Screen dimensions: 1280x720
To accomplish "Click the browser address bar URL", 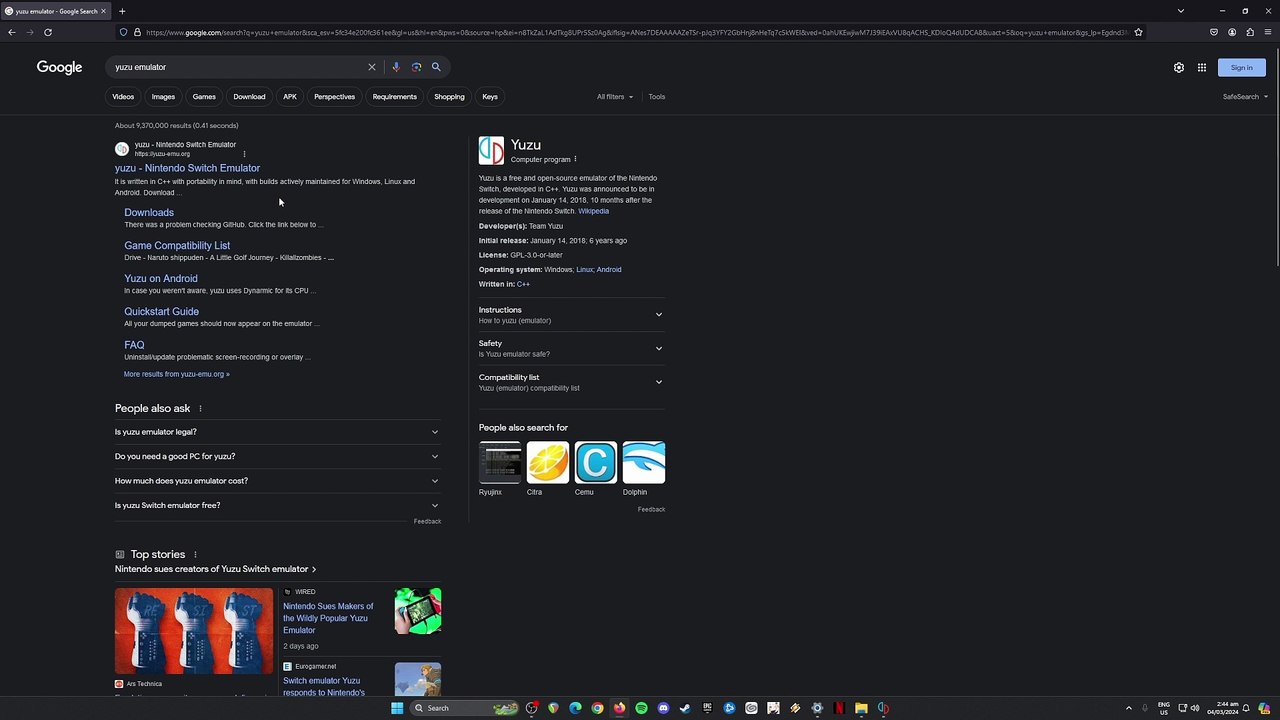I will click(636, 32).
